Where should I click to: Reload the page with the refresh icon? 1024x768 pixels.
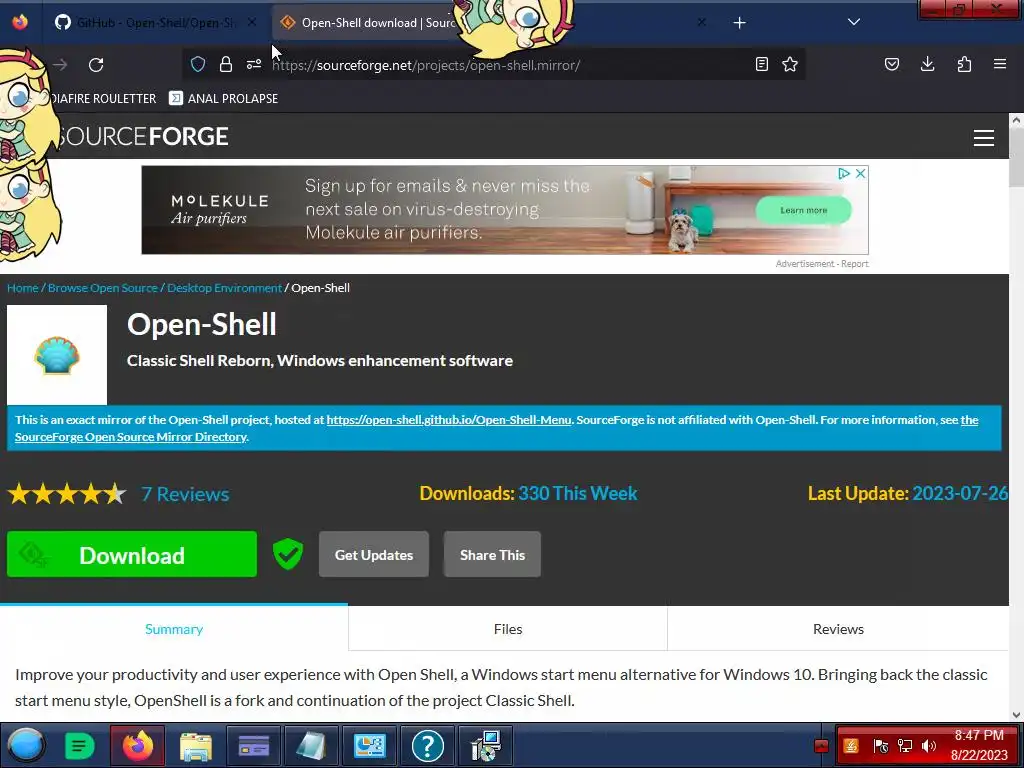coord(96,65)
